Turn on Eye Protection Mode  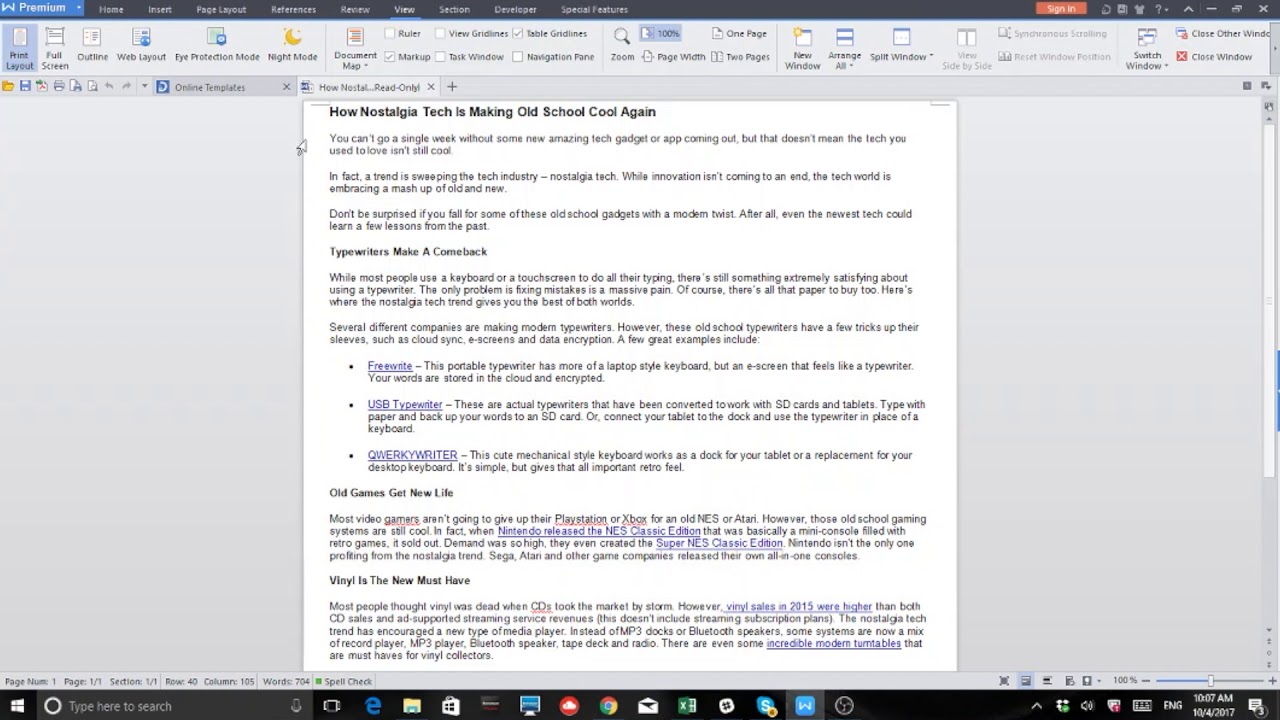216,47
